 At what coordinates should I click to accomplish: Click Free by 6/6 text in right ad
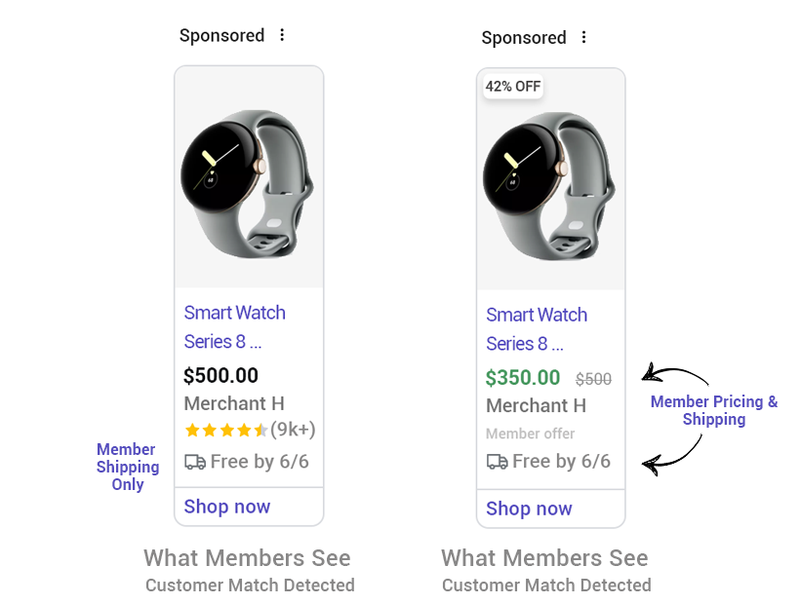(561, 461)
